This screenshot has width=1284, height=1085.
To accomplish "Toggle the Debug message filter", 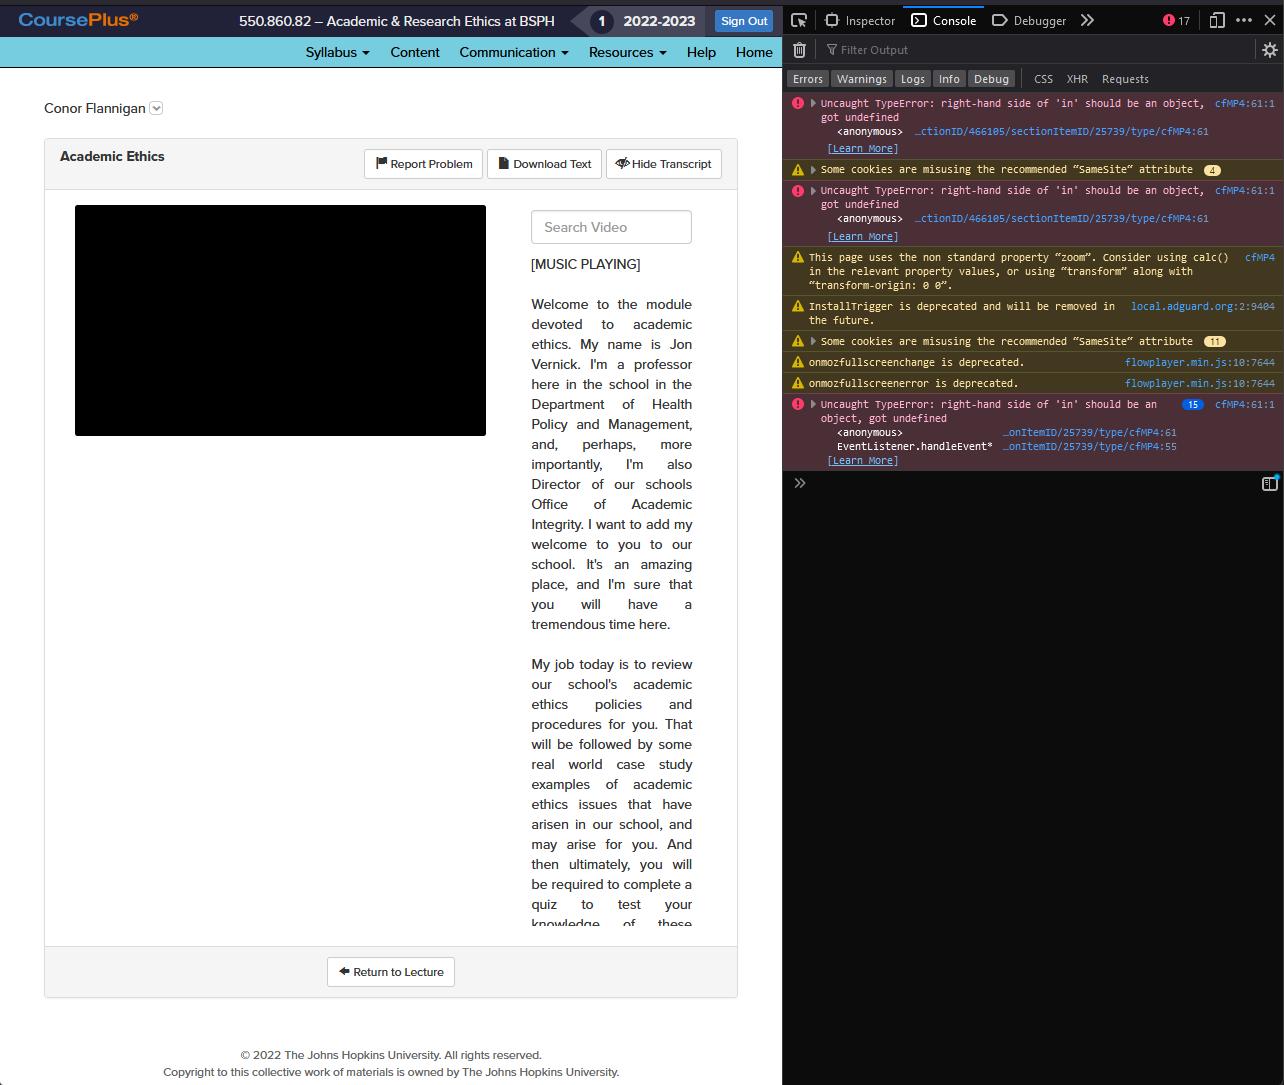I will (991, 78).
